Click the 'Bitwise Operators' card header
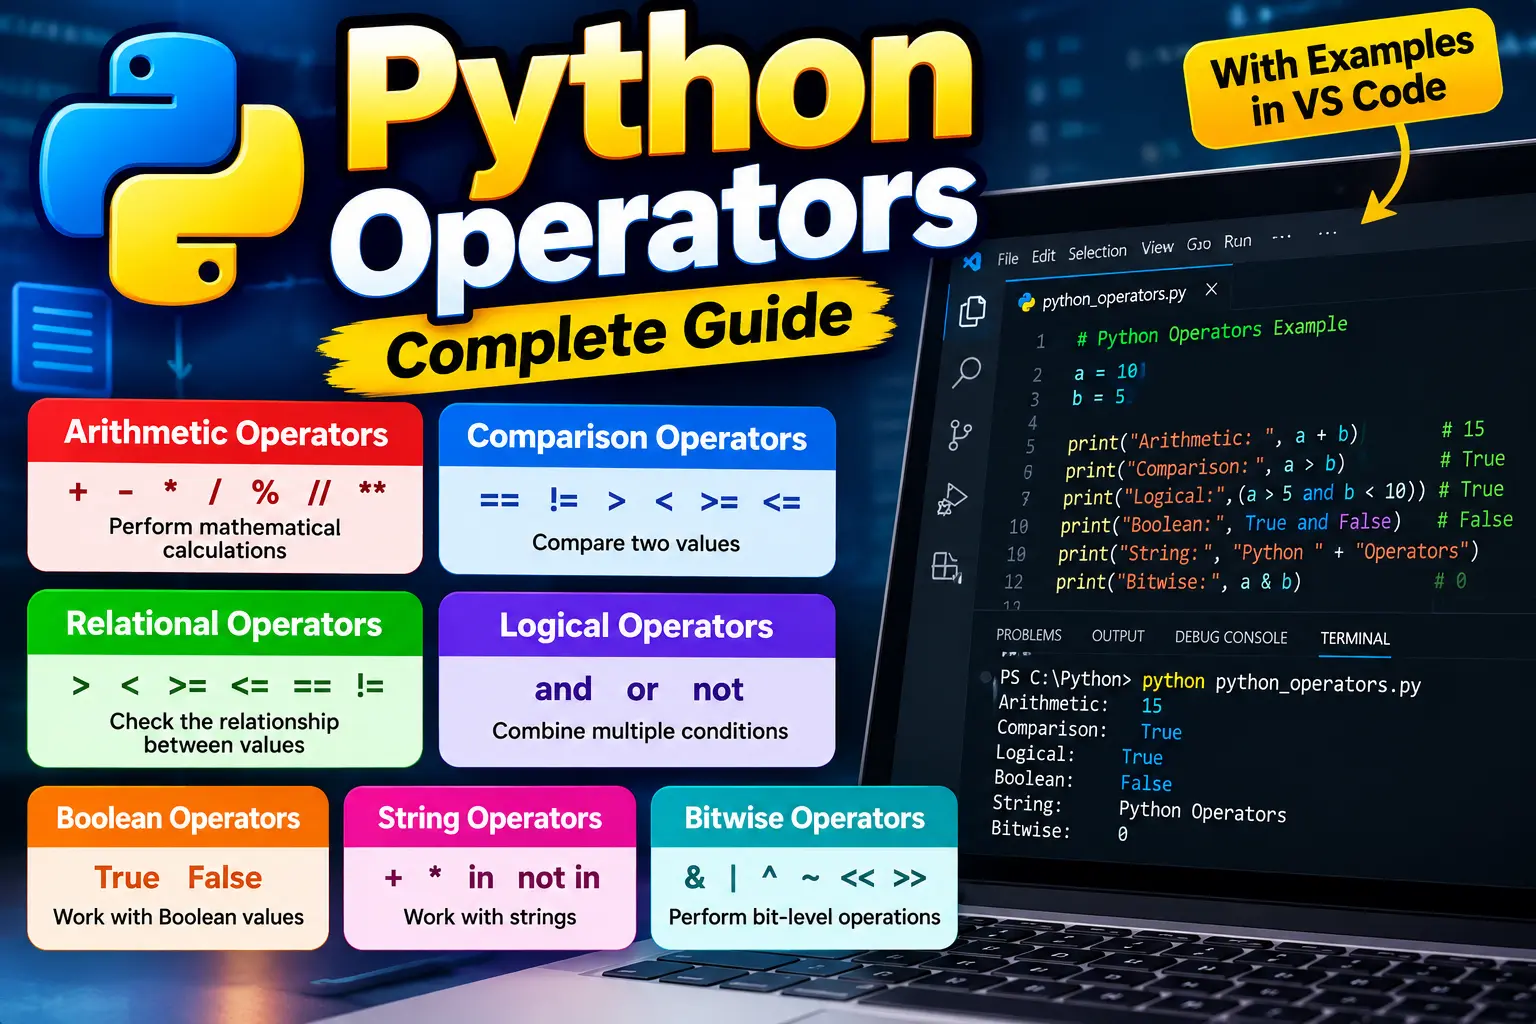 coord(804,817)
